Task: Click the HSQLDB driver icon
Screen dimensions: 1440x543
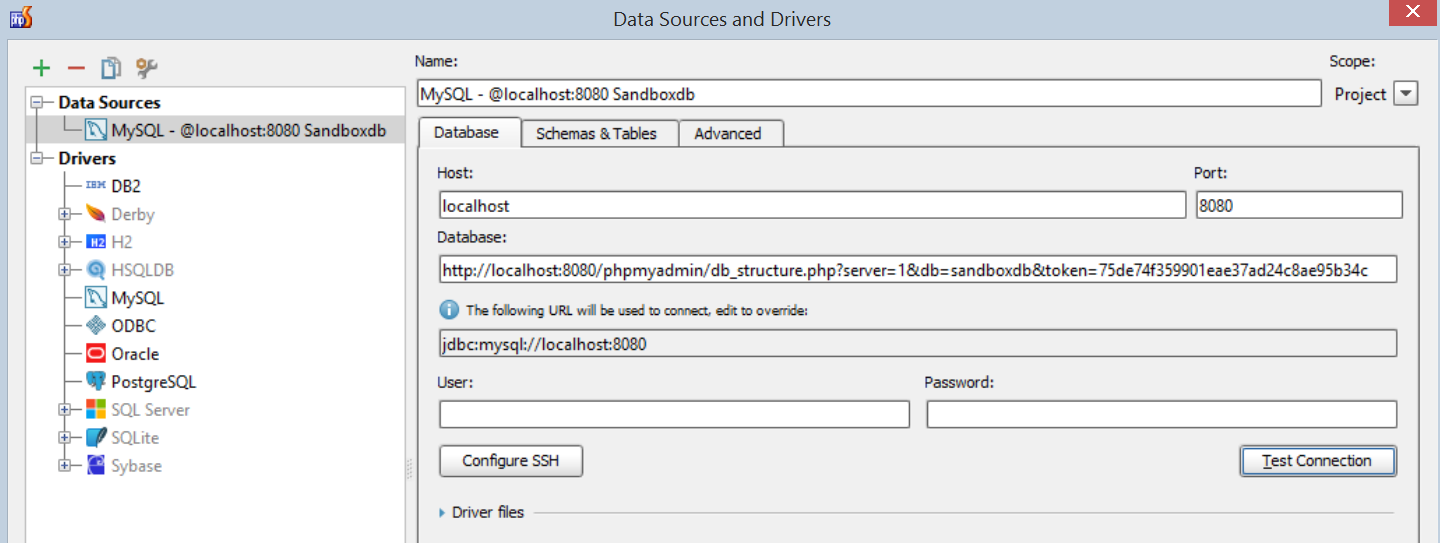Action: (96, 270)
